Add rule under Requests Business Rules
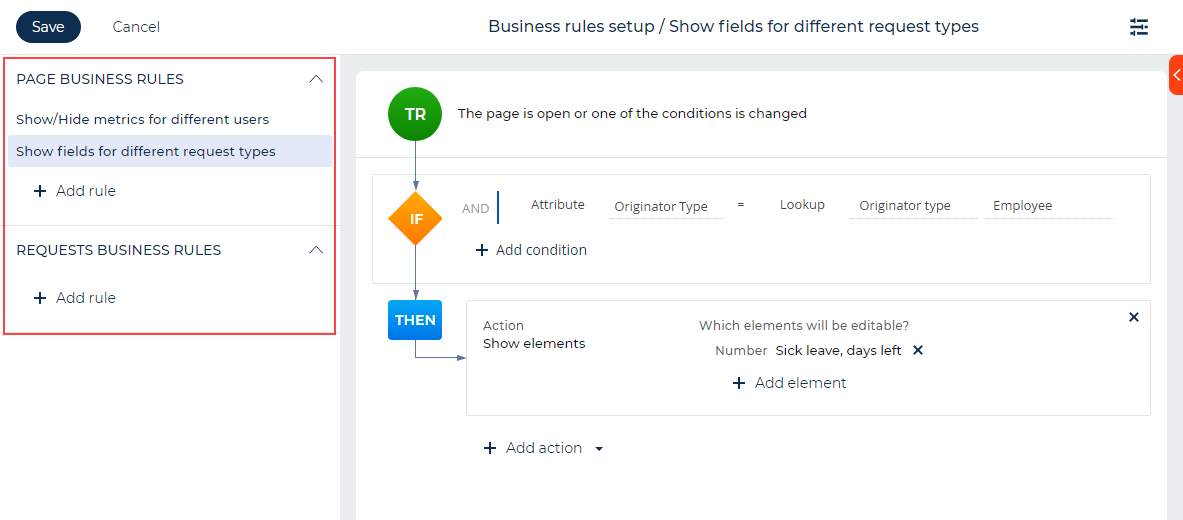The image size is (1183, 520). tap(75, 298)
